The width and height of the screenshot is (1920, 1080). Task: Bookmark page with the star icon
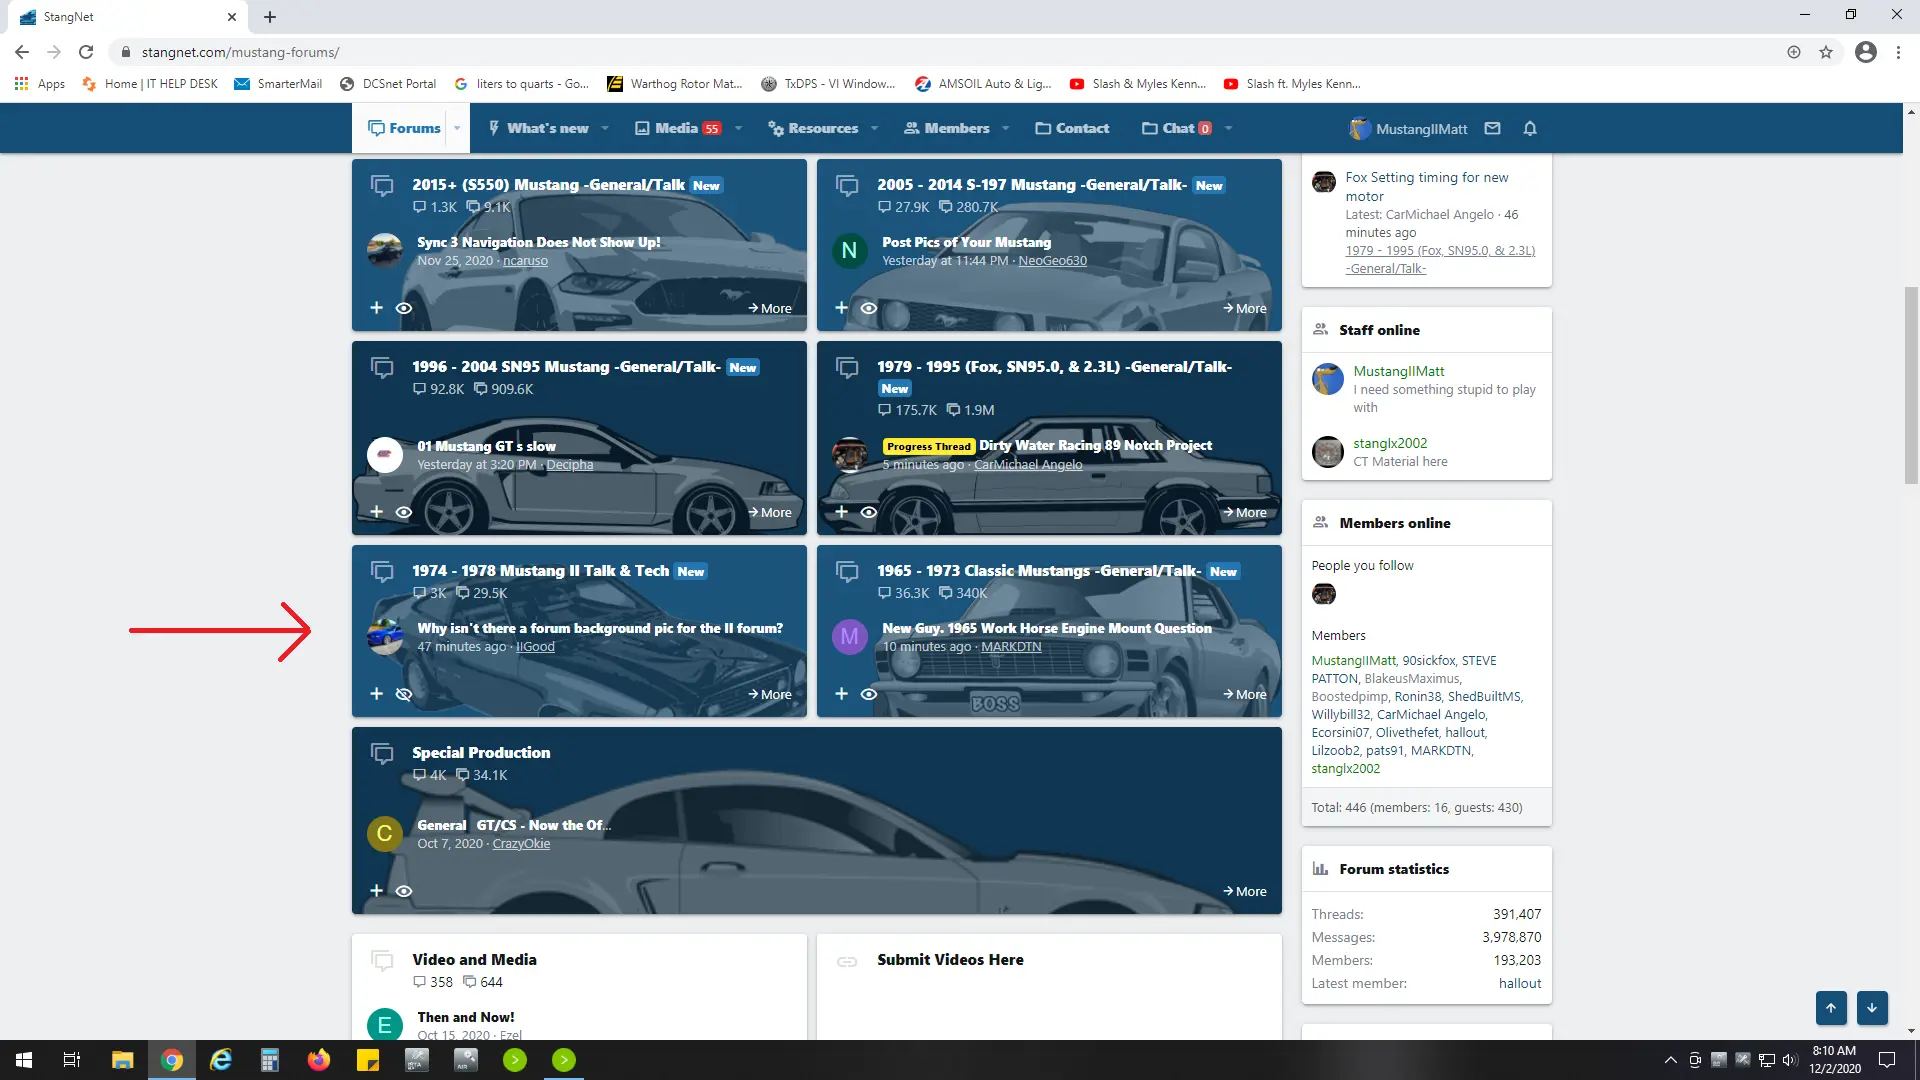click(x=1826, y=52)
